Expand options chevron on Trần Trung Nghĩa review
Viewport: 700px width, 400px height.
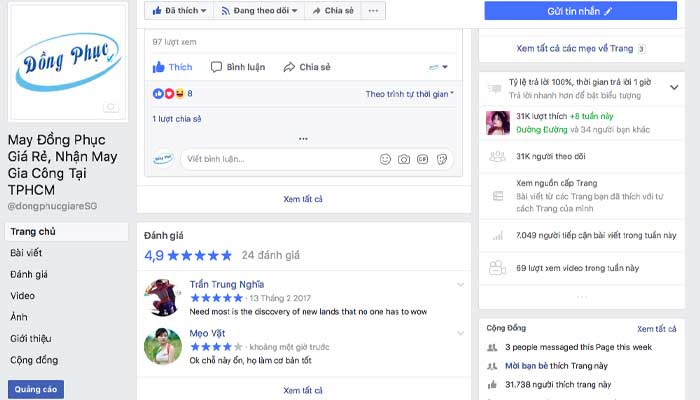point(460,284)
